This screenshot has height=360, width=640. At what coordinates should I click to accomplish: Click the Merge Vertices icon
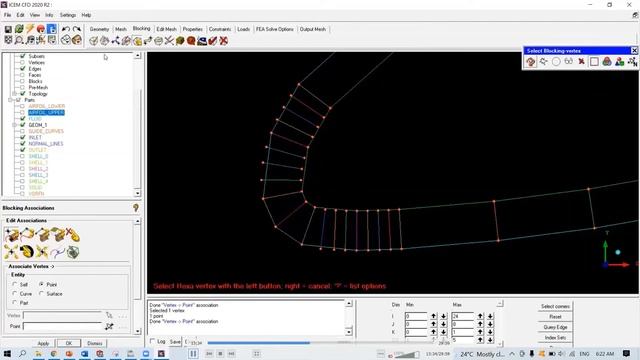pyautogui.click(x=116, y=41)
